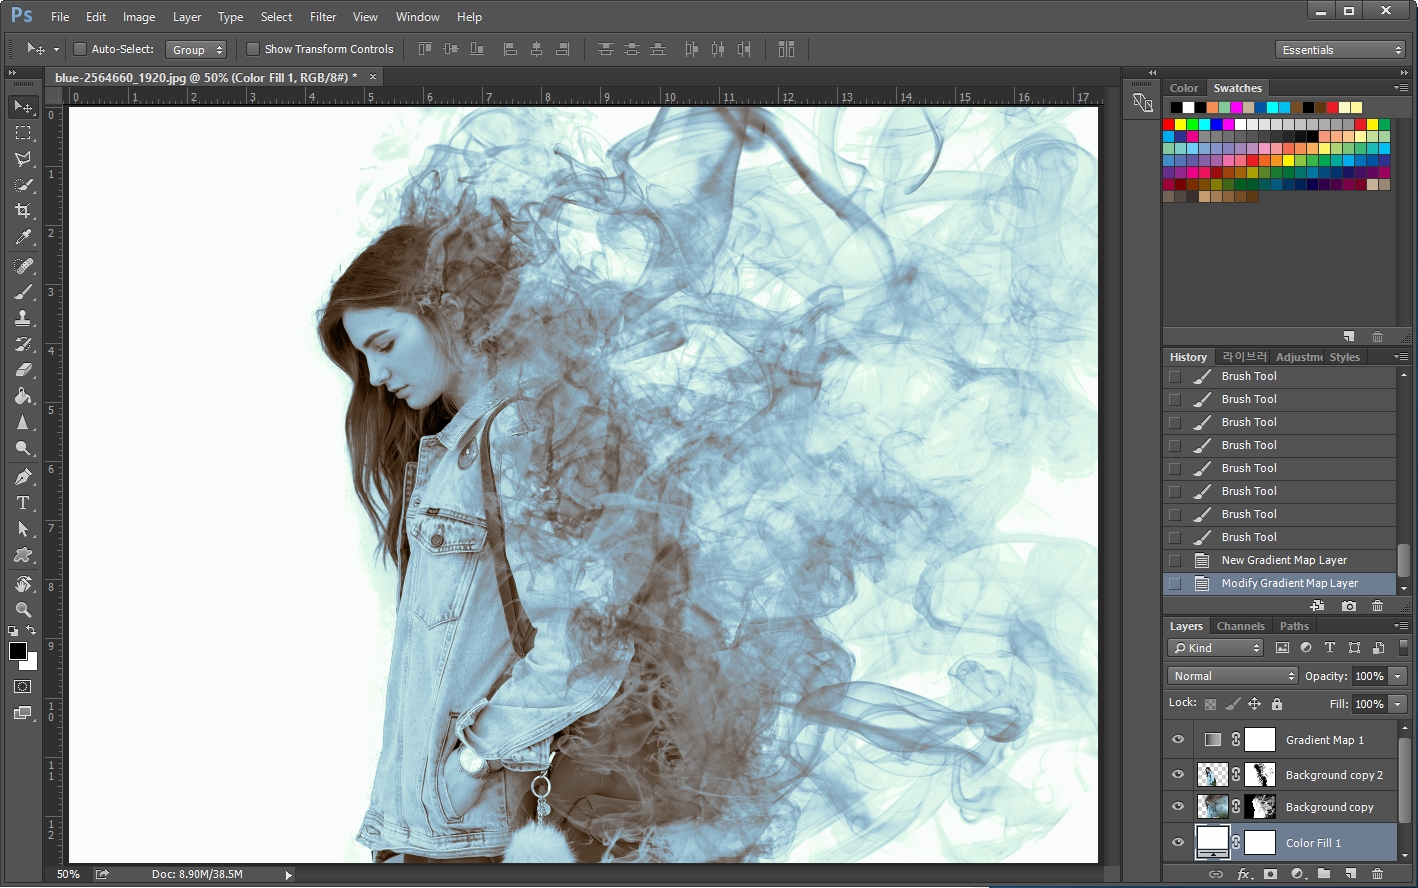Image resolution: width=1418 pixels, height=888 pixels.
Task: Select the Hand tool
Action: (23, 584)
